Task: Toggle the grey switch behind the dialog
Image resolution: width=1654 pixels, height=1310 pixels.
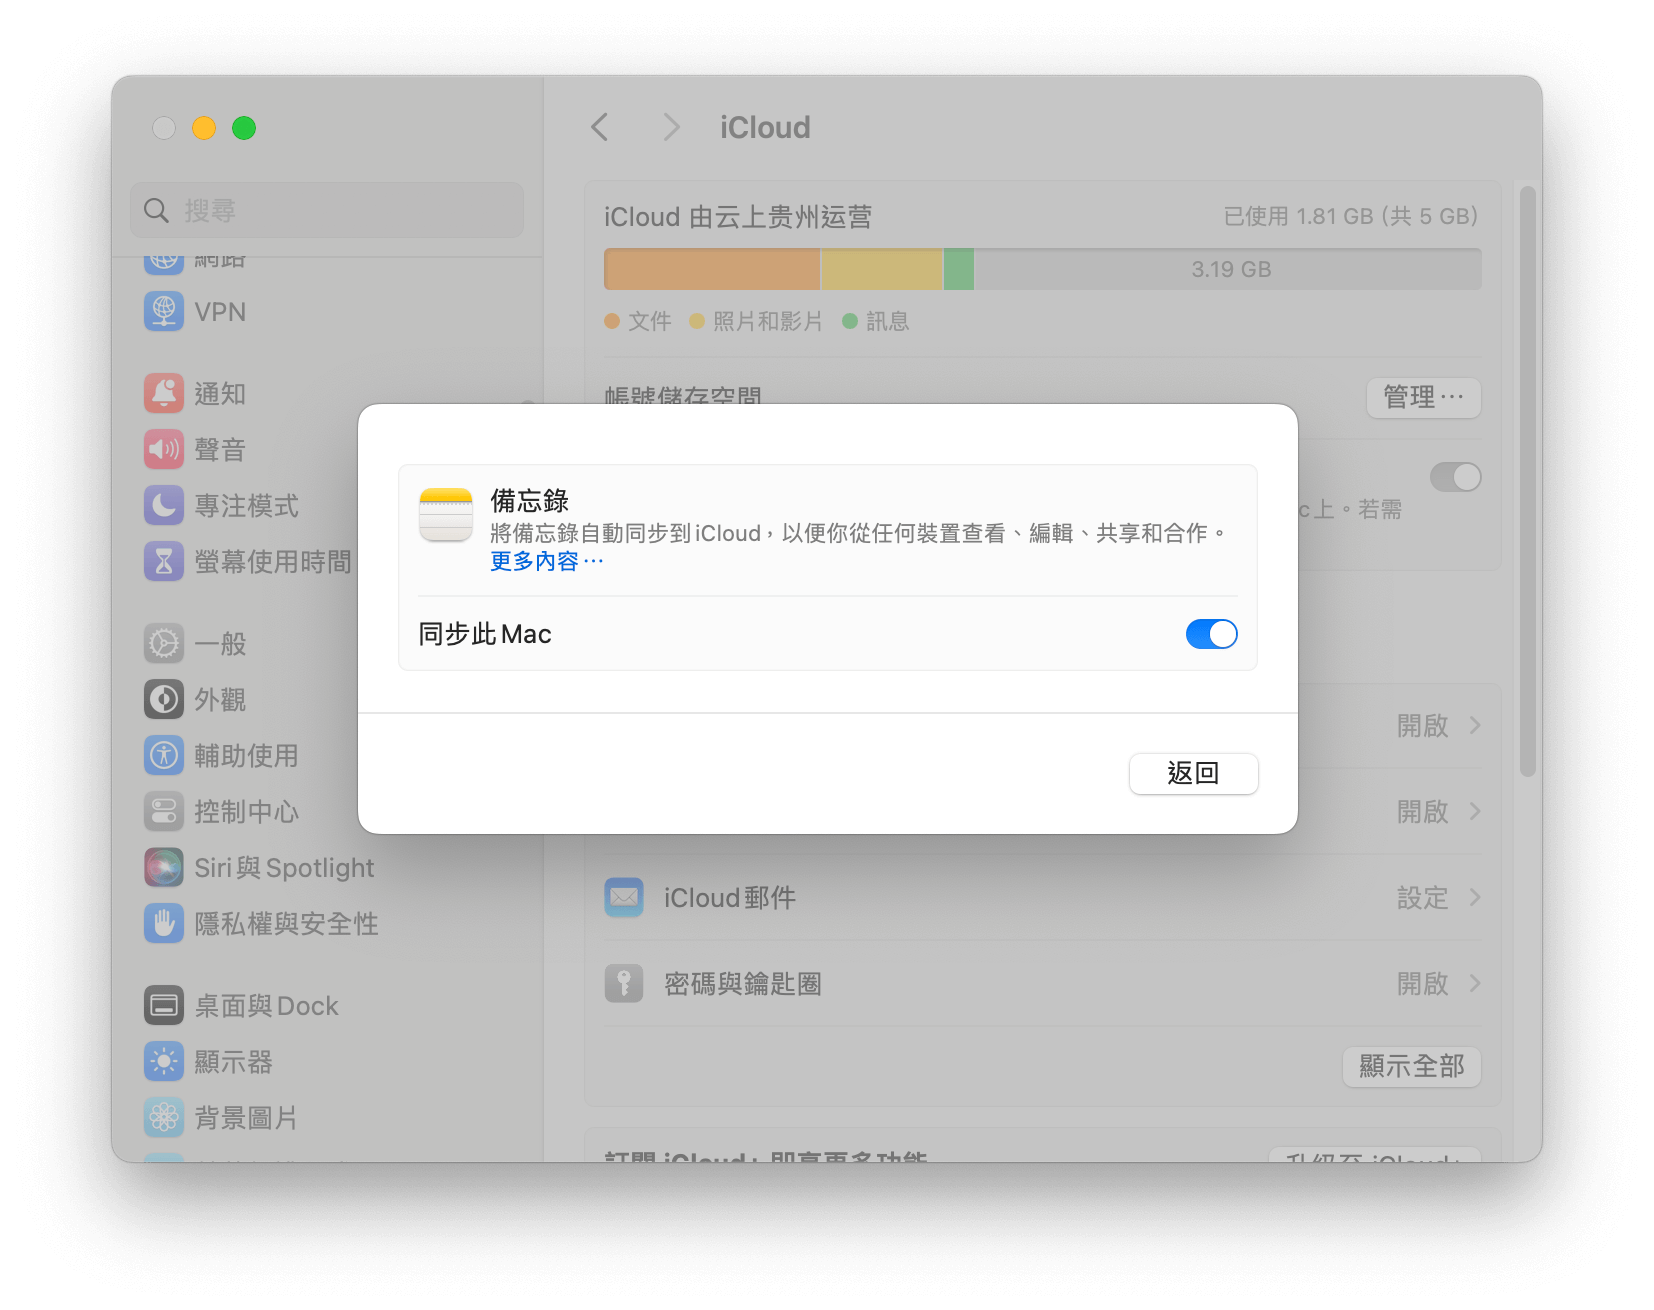Action: pyautogui.click(x=1456, y=477)
